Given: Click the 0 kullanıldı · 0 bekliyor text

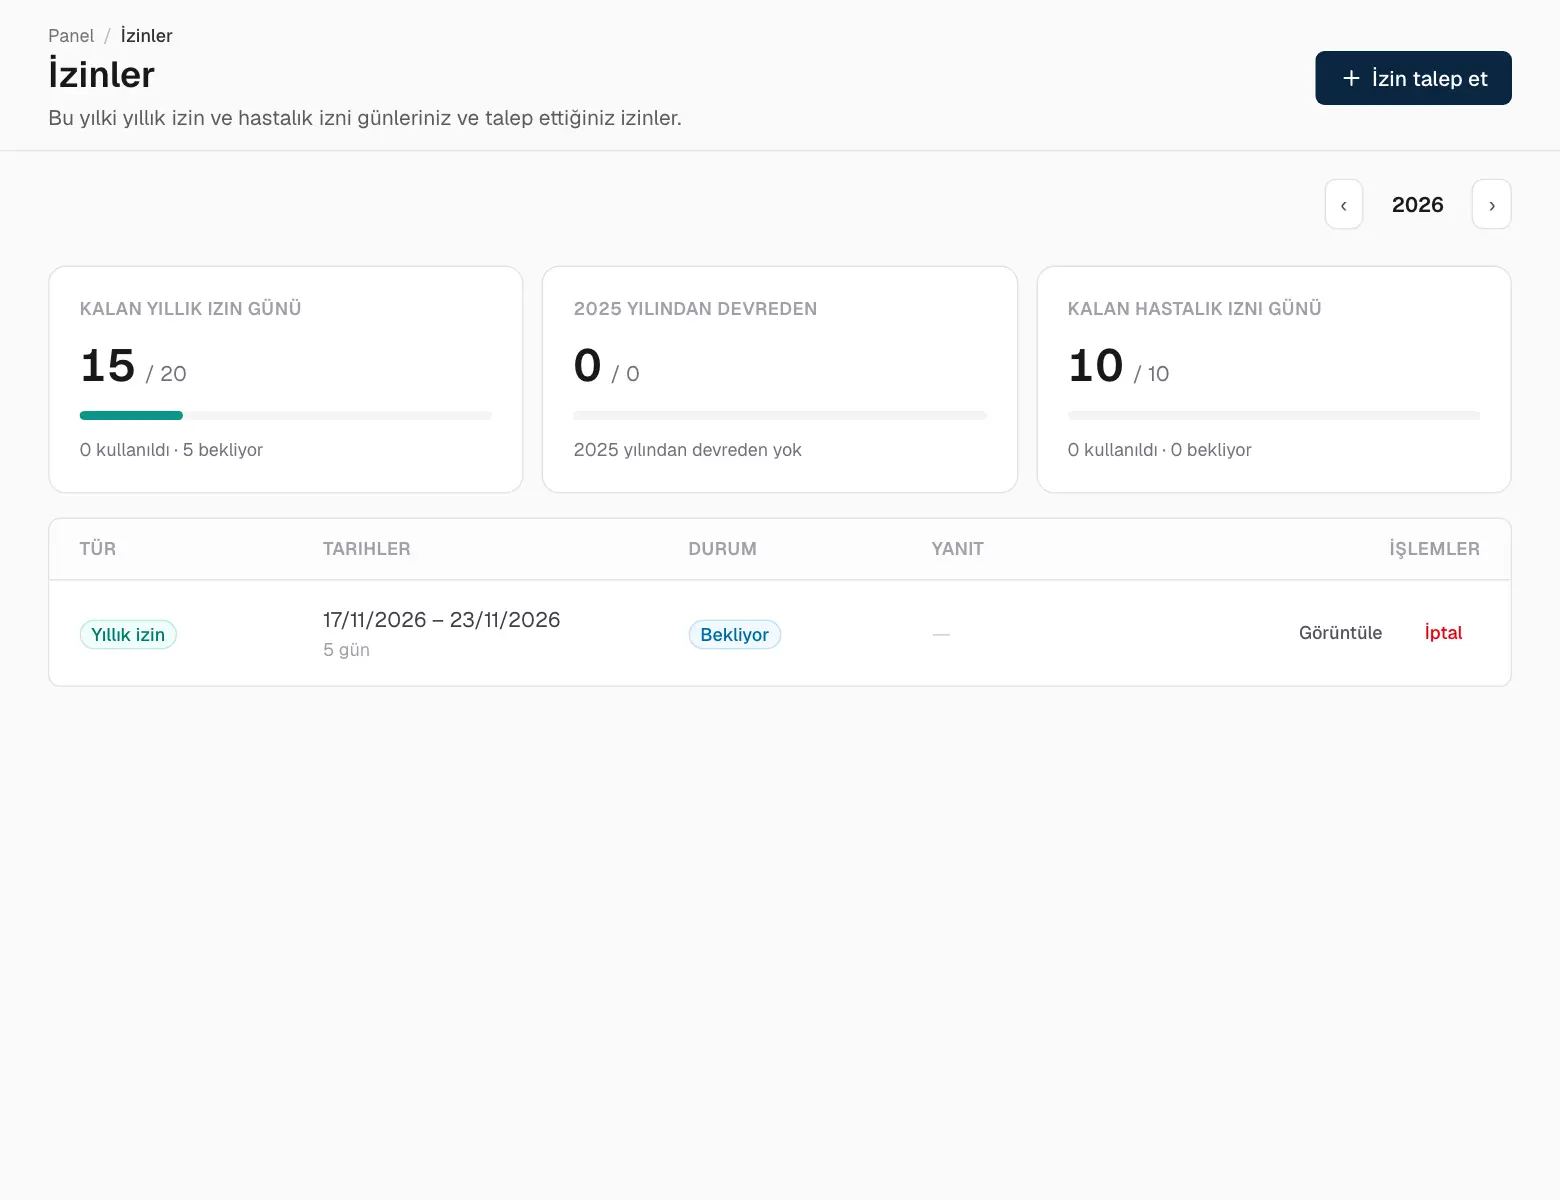Looking at the screenshot, I should pos(1160,450).
